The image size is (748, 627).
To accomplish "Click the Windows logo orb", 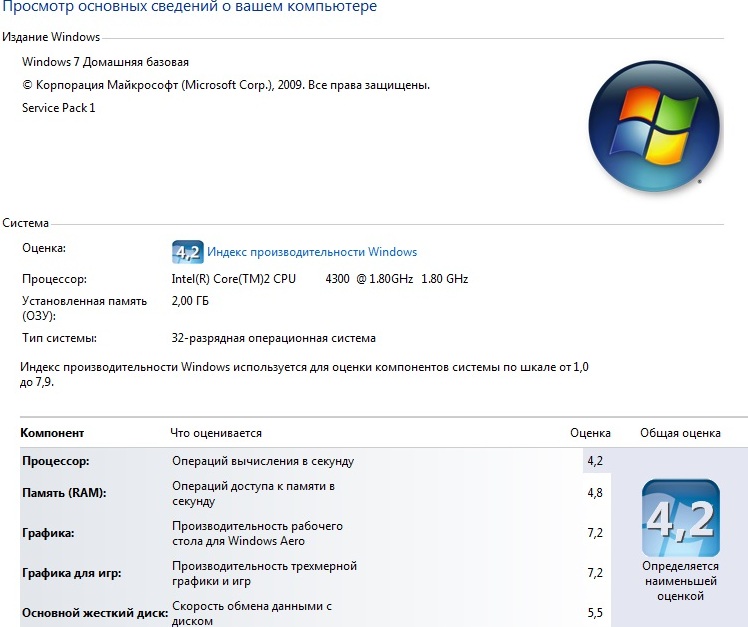I will coord(654,126).
